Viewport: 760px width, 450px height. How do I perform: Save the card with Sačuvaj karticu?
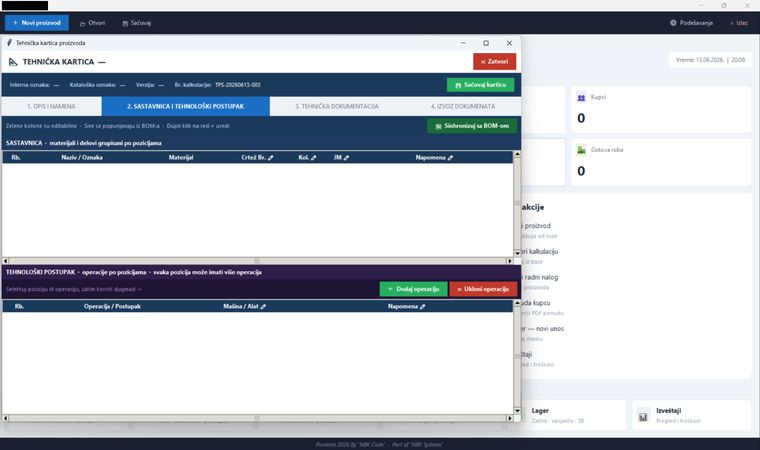coord(480,85)
